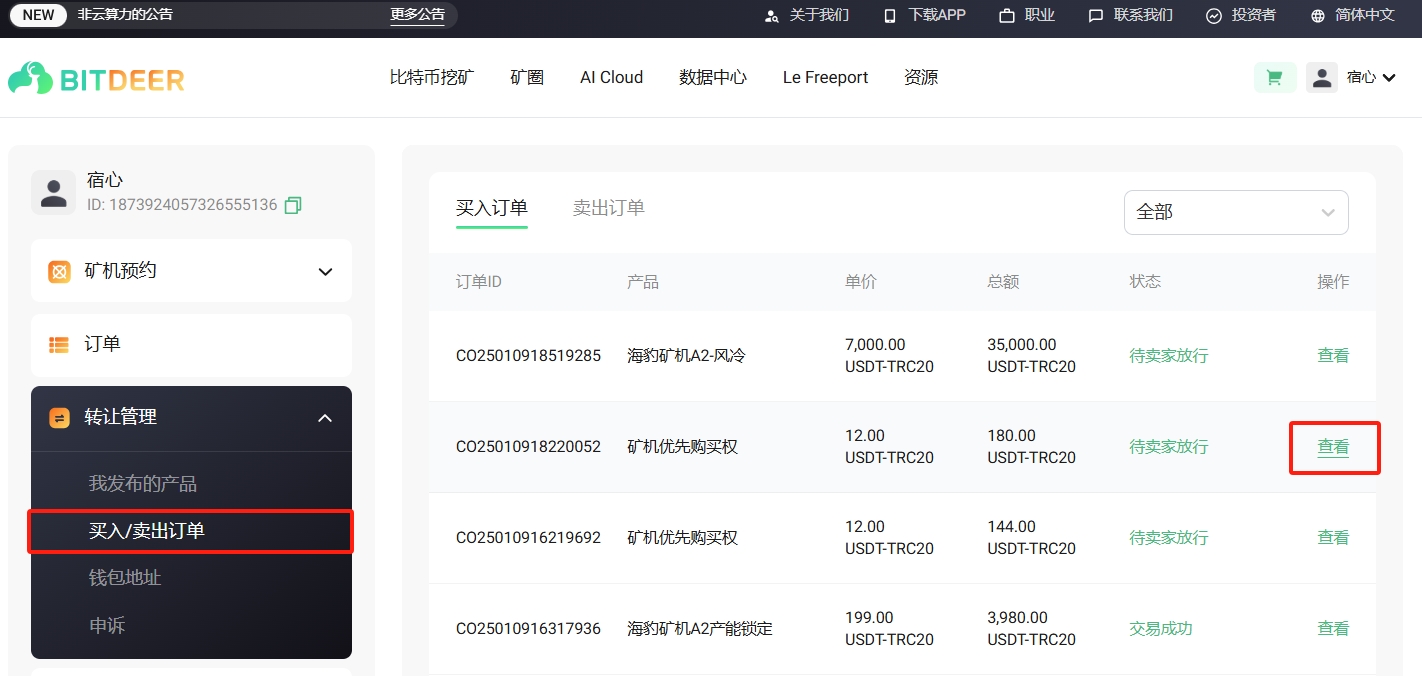
Task: Click the 关于我们 people icon
Action: click(771, 16)
